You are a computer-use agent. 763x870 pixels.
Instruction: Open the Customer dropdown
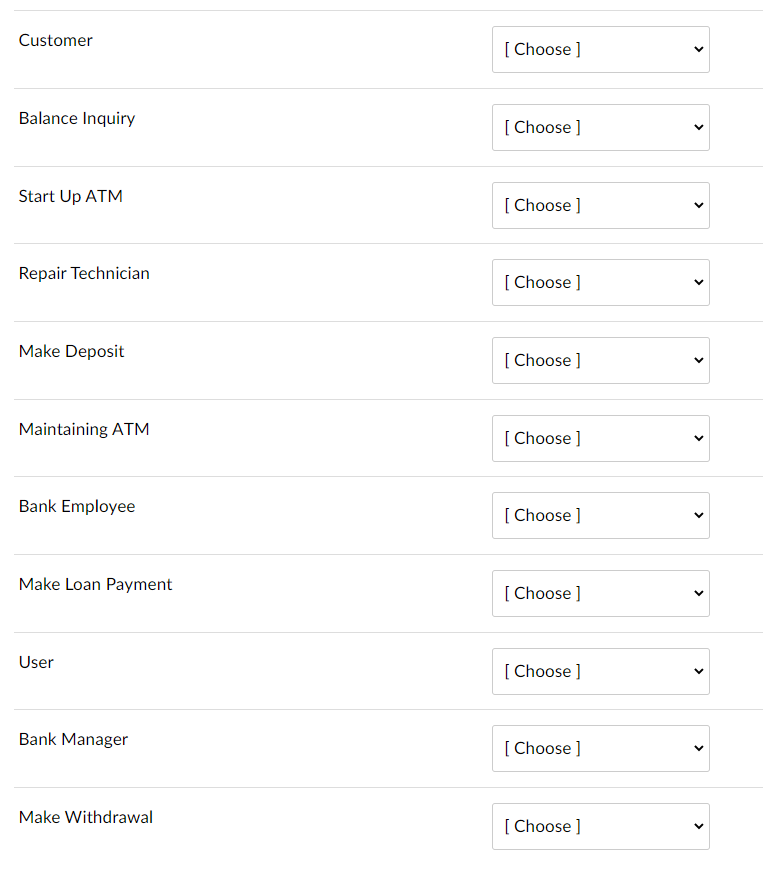(x=600, y=49)
